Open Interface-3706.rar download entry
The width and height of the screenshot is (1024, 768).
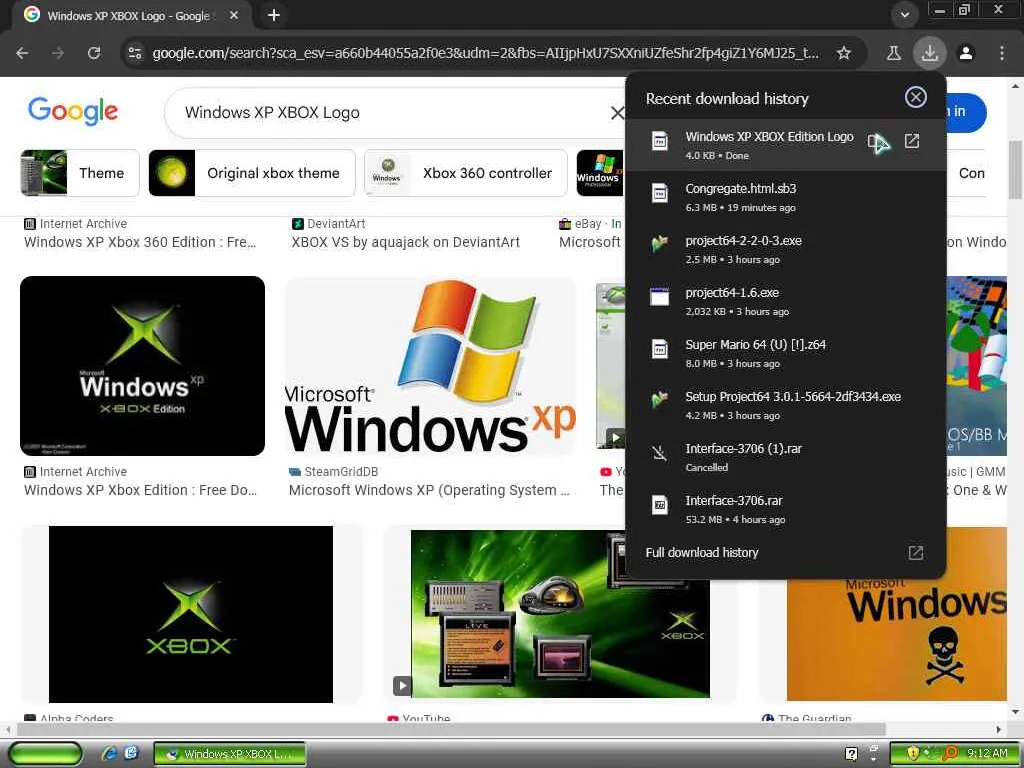[x=786, y=509]
